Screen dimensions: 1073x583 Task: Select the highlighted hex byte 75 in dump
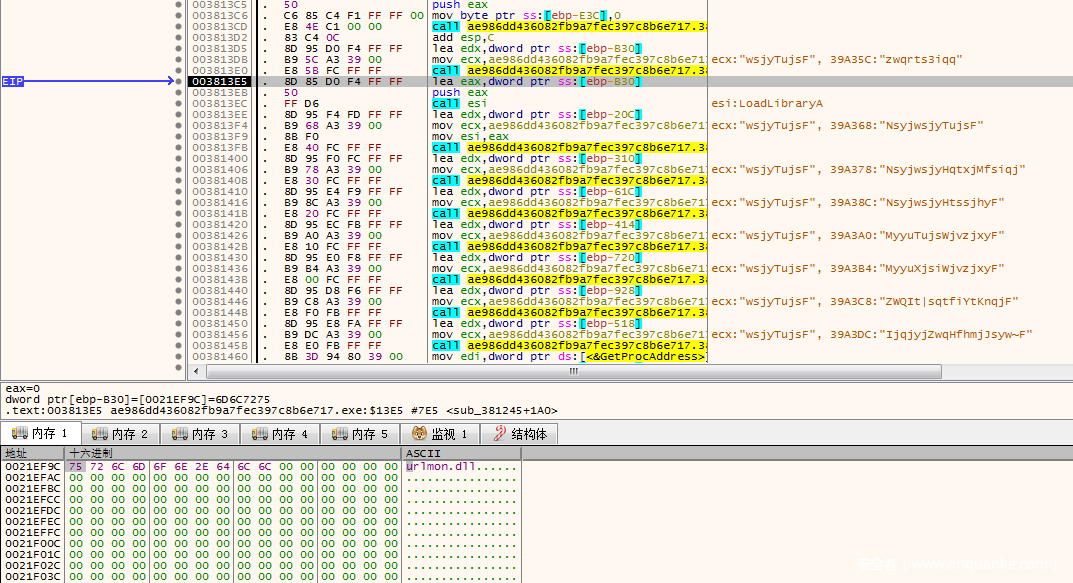coord(74,467)
